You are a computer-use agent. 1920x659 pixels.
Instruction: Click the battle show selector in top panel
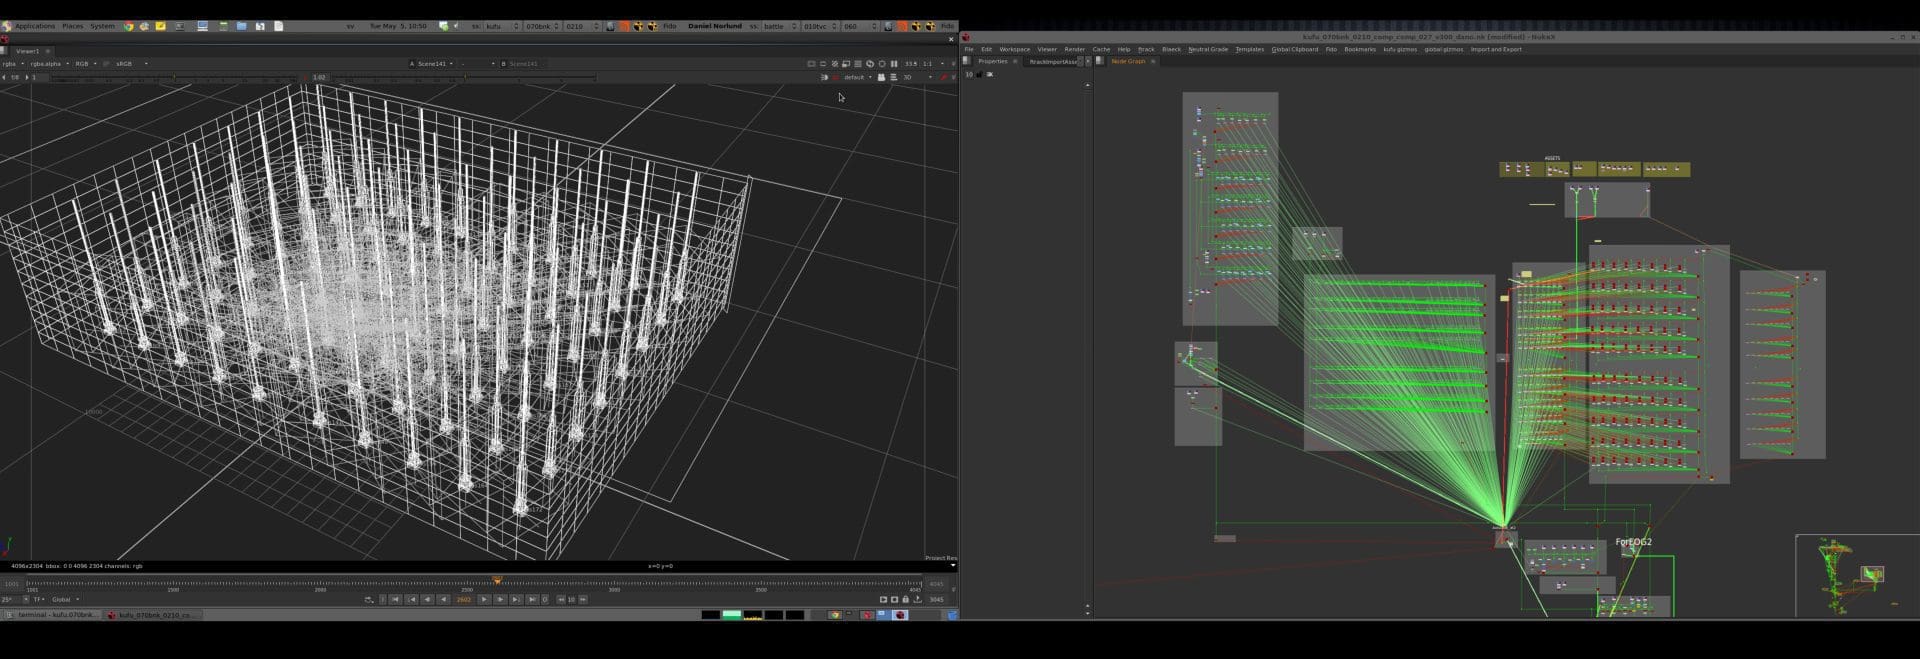pyautogui.click(x=780, y=26)
